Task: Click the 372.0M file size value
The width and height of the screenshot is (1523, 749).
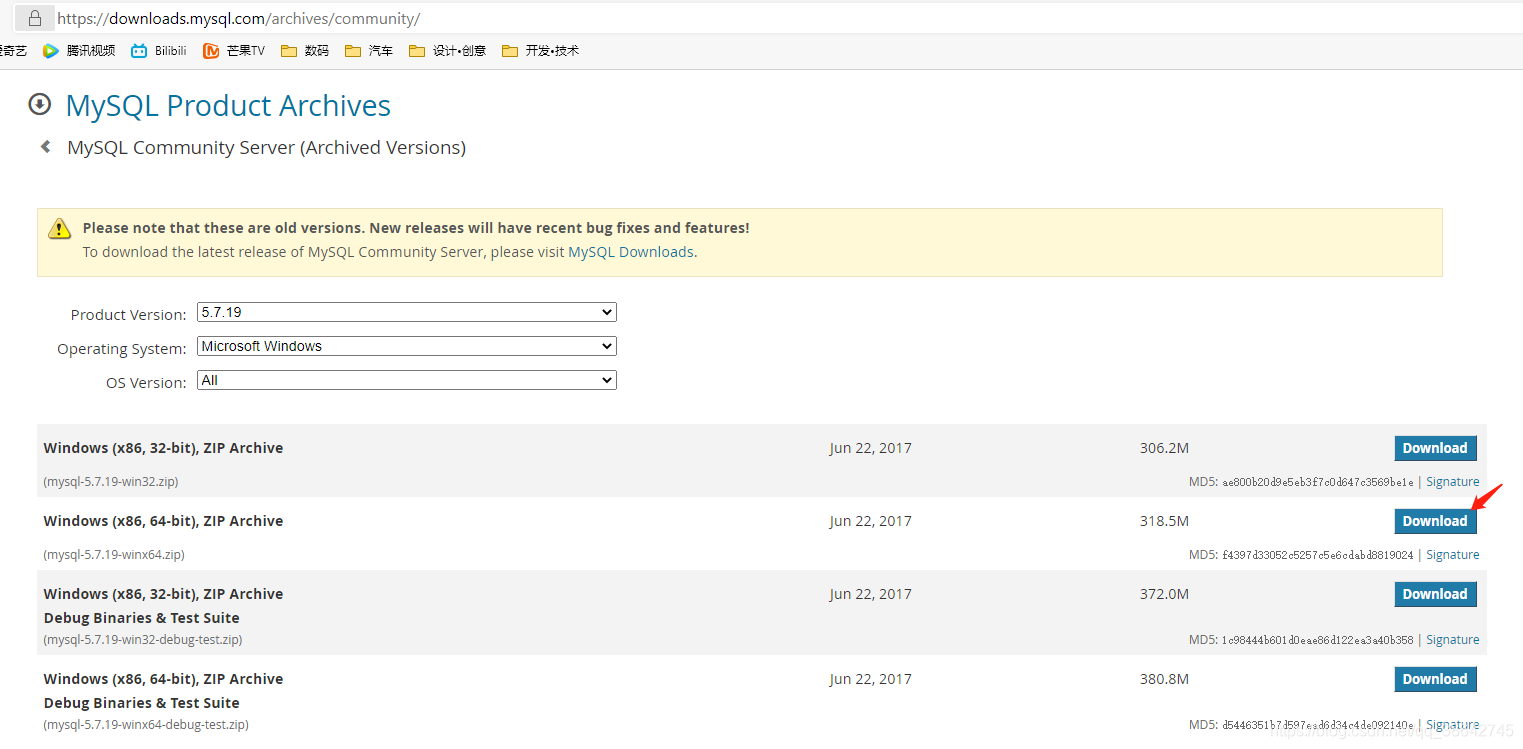Action: (1164, 594)
